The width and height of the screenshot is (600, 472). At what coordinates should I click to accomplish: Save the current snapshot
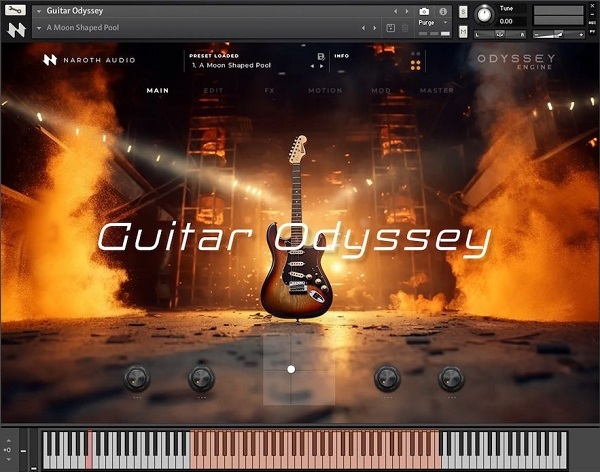pyautogui.click(x=390, y=28)
